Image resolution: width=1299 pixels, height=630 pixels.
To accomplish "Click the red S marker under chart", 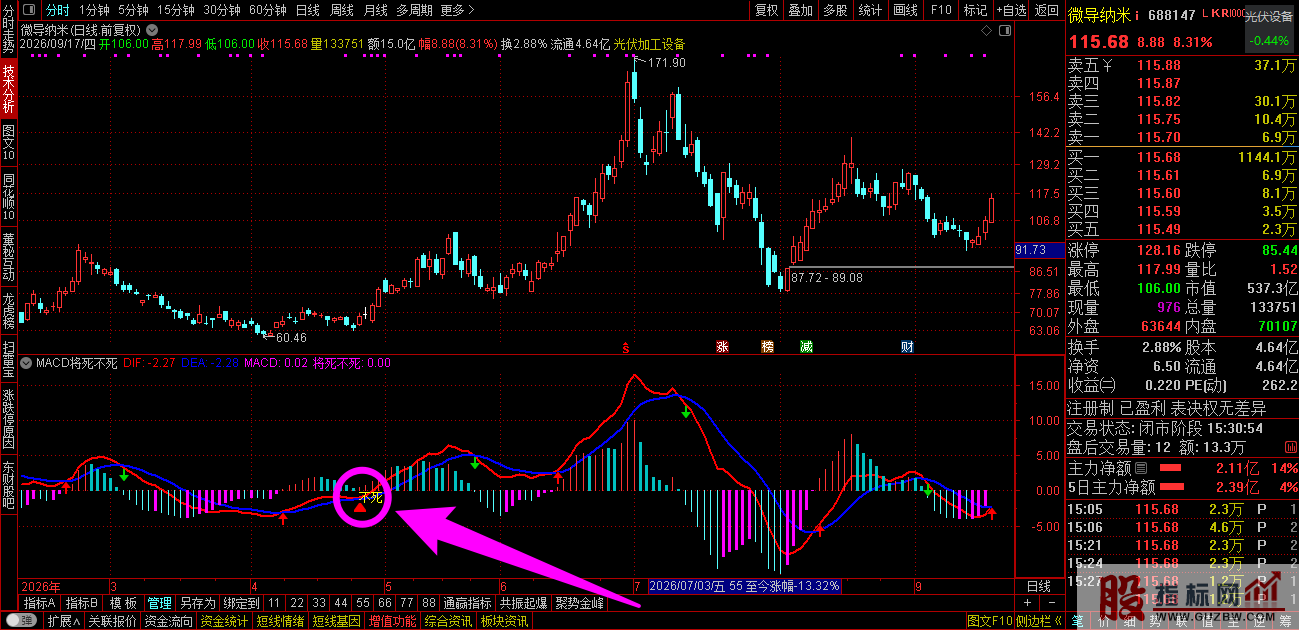I will coord(626,348).
